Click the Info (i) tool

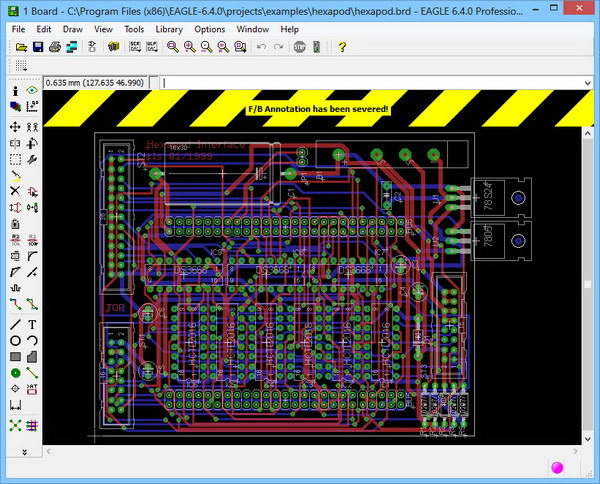(15, 91)
